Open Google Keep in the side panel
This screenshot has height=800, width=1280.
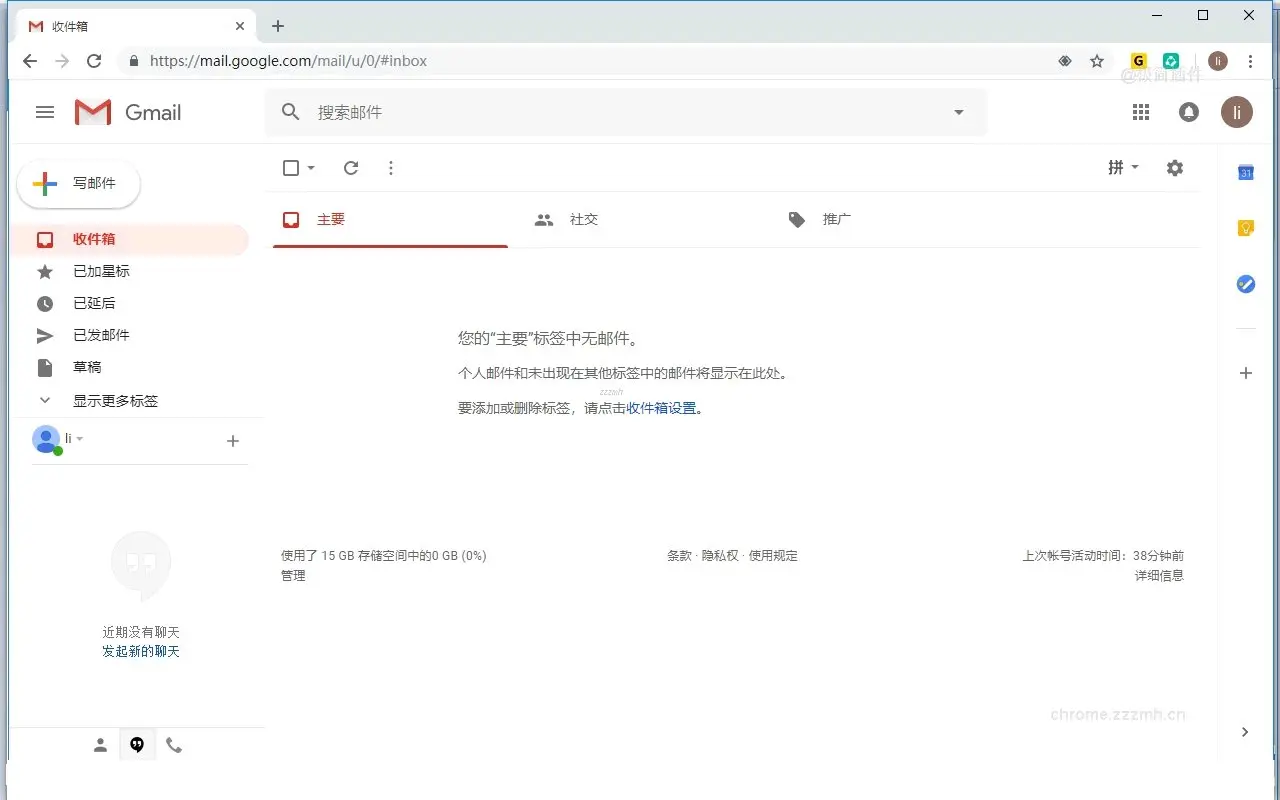(x=1245, y=228)
